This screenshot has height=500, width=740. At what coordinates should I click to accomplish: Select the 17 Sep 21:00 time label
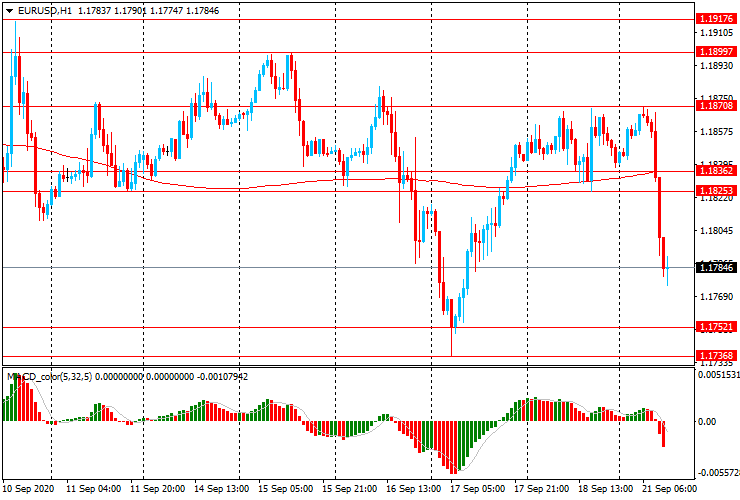(542, 489)
